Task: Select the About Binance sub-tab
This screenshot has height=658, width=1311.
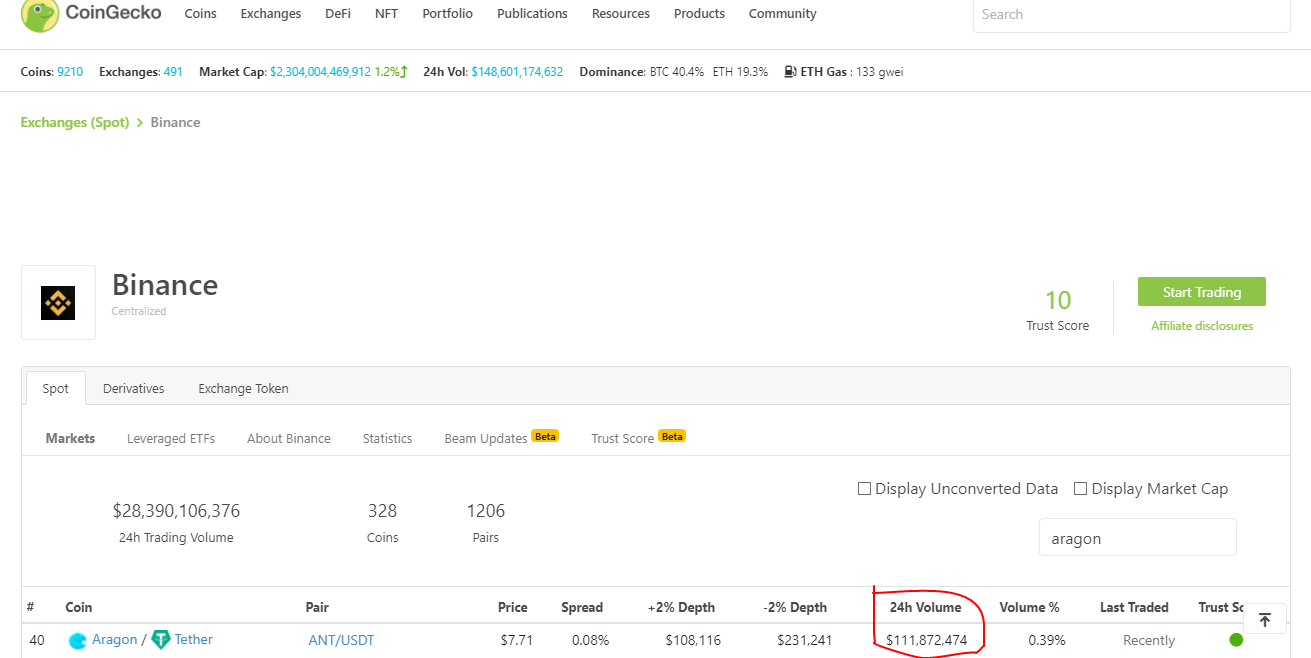Action: (x=289, y=438)
